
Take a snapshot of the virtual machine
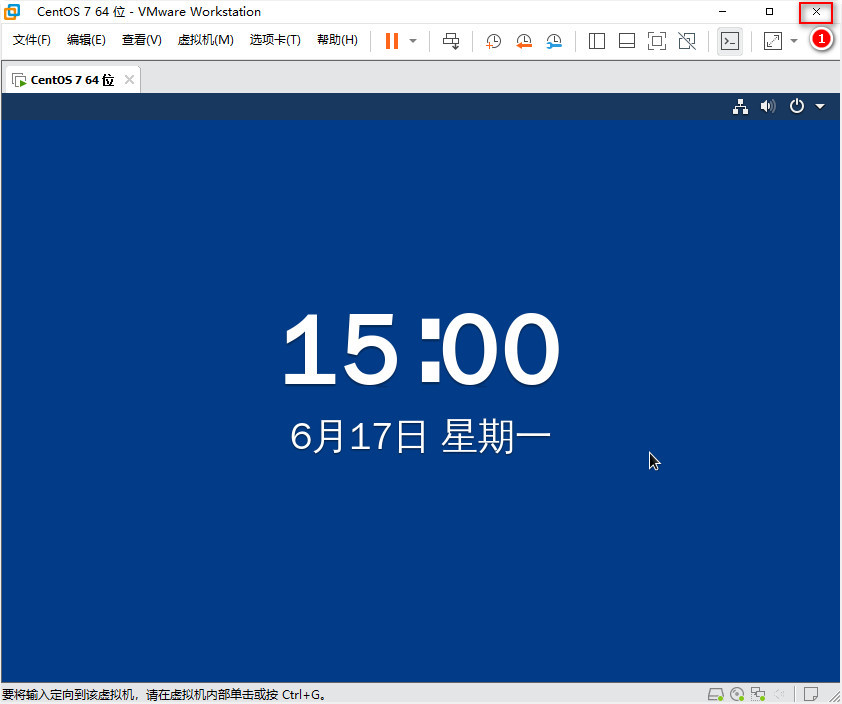(x=493, y=41)
